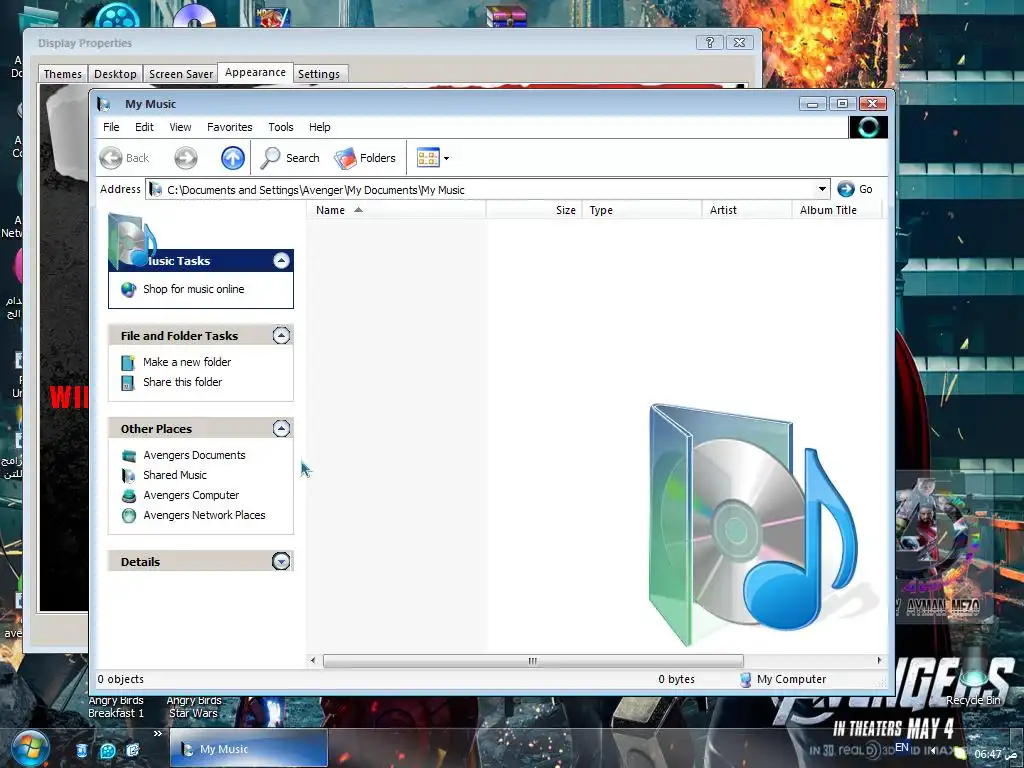Expand the Details panel
Viewport: 1024px width, 768px height.
[281, 561]
